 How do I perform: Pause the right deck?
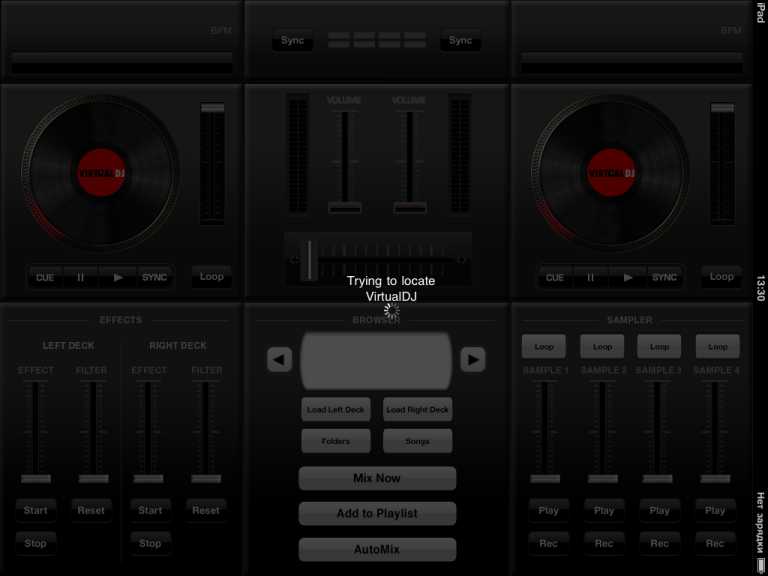[x=591, y=278]
